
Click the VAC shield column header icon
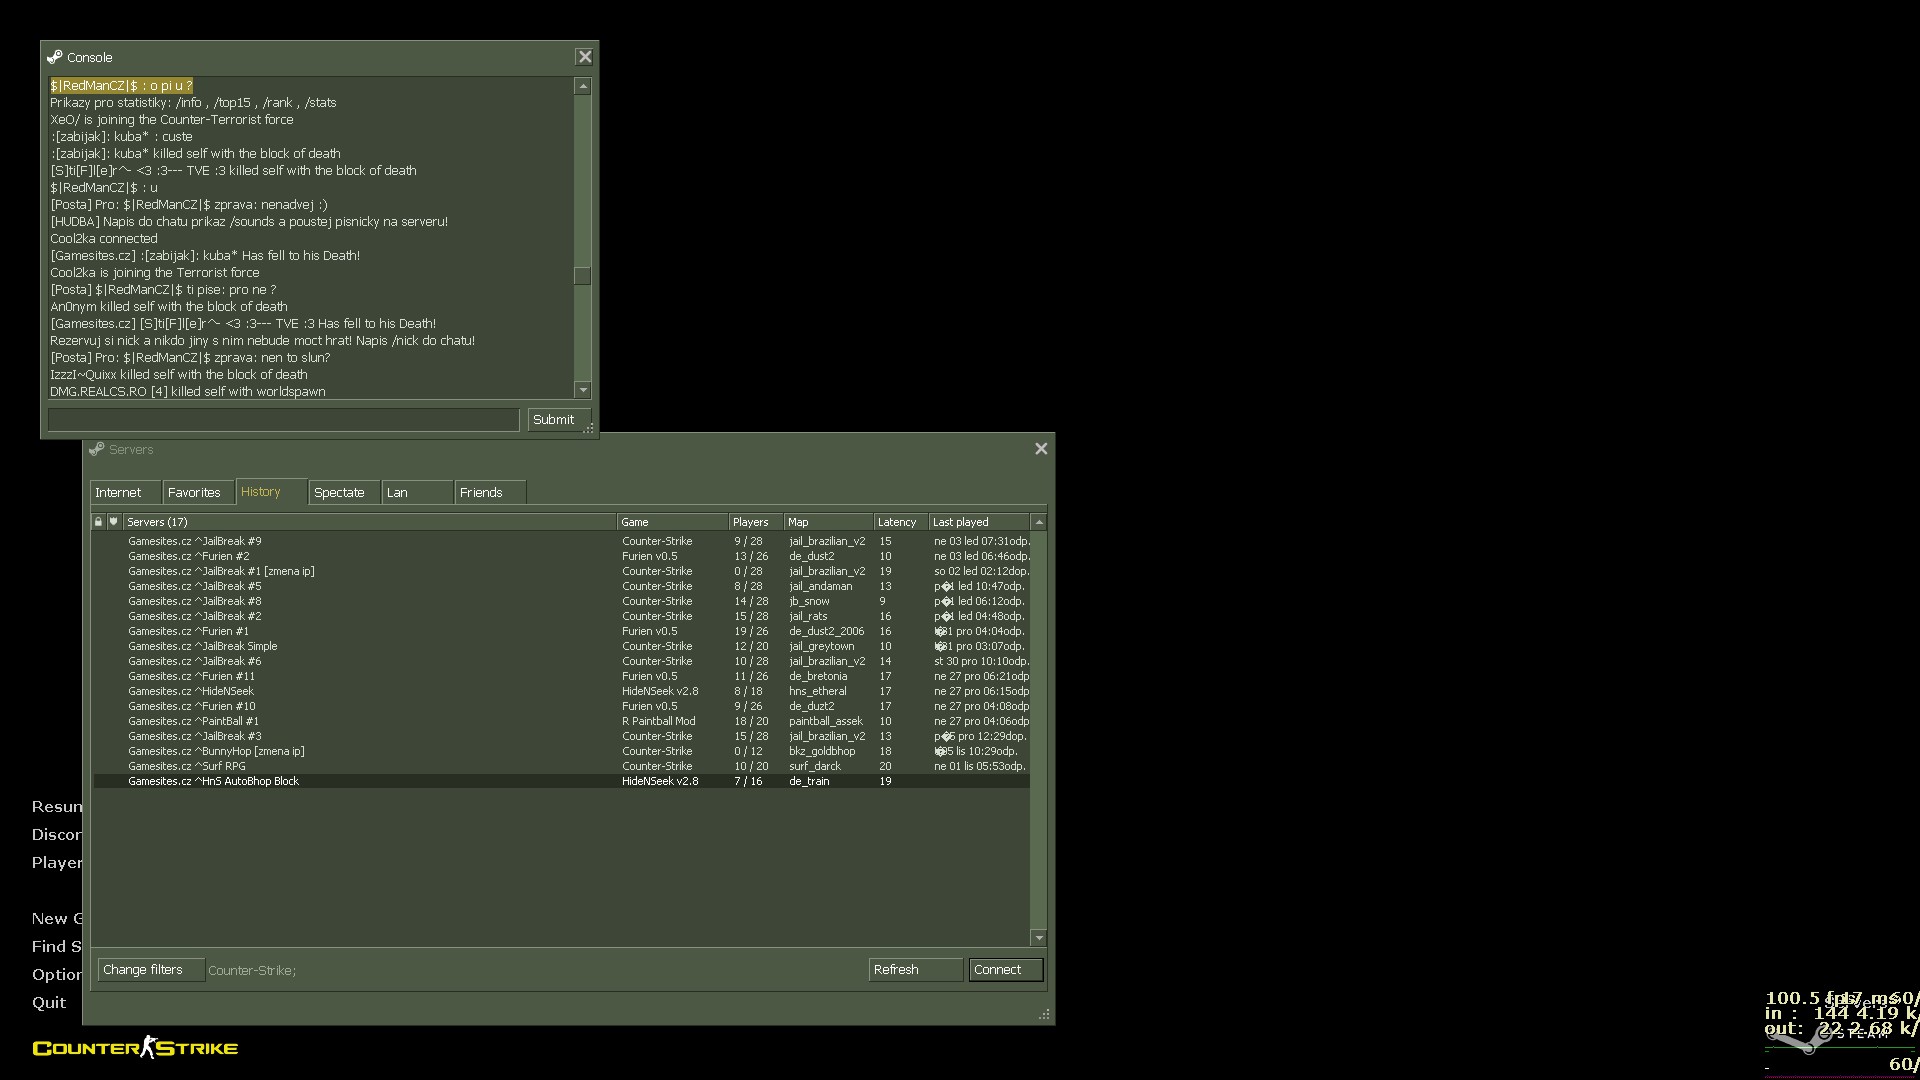coord(114,522)
